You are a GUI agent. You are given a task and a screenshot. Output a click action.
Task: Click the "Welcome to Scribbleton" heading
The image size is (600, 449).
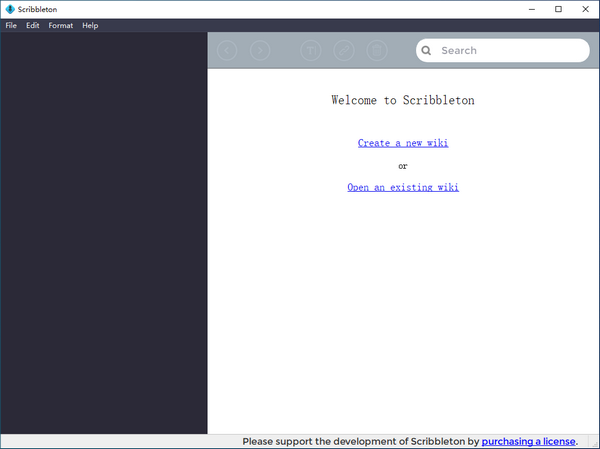coord(403,100)
